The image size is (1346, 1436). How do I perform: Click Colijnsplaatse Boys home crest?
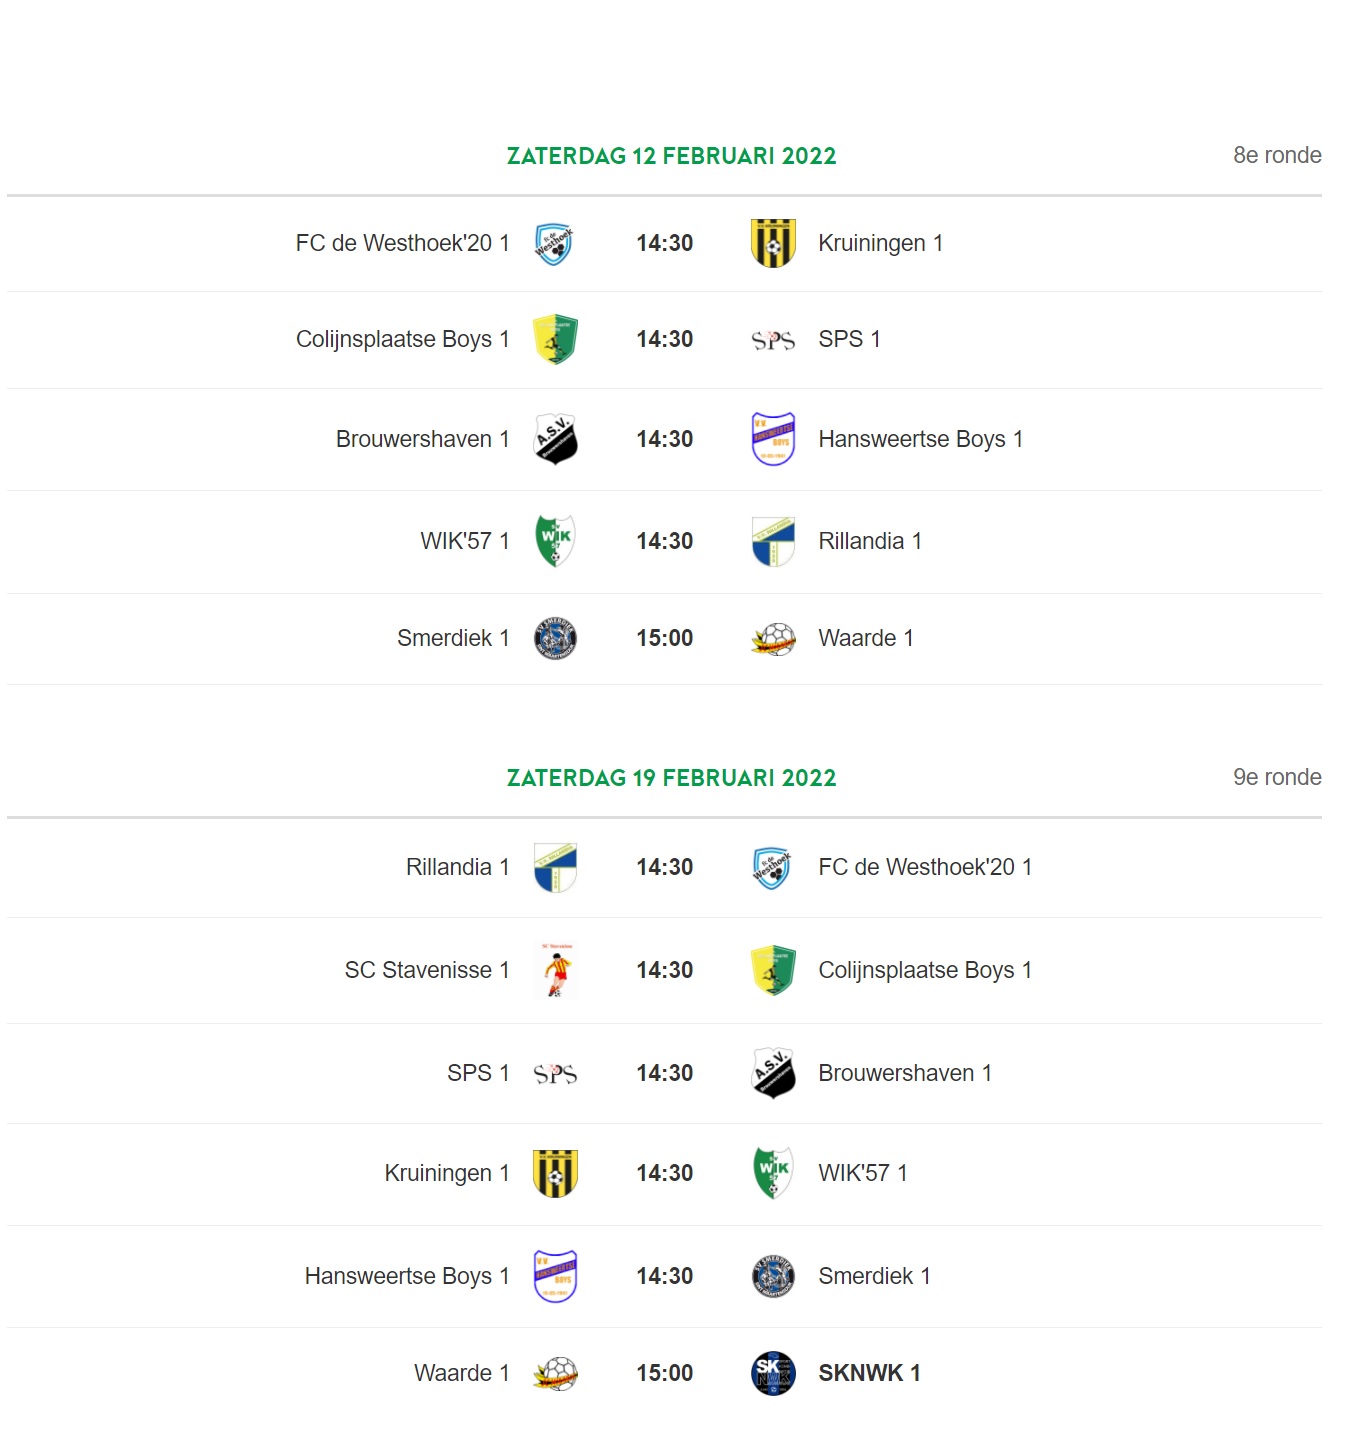tap(556, 339)
